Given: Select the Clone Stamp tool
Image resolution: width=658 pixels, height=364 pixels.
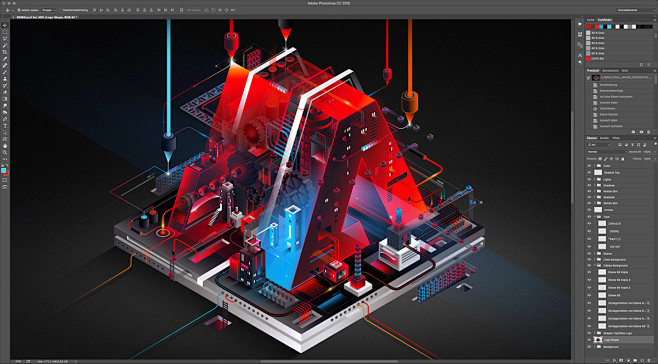Looking at the screenshot, I should click(x=5, y=79).
